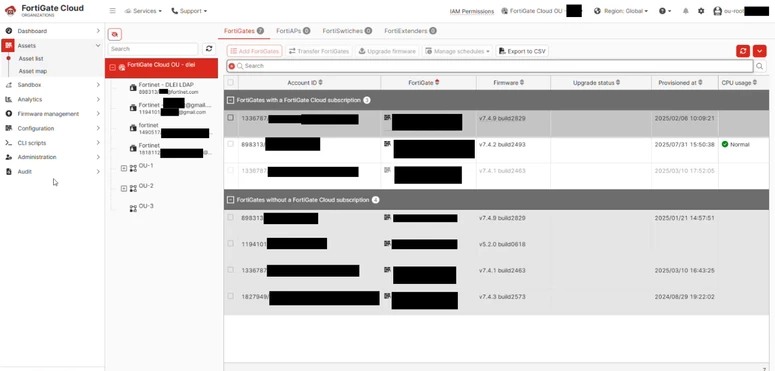This screenshot has width=775, height=371.
Task: Open the help question mark menu
Action: tap(665, 11)
